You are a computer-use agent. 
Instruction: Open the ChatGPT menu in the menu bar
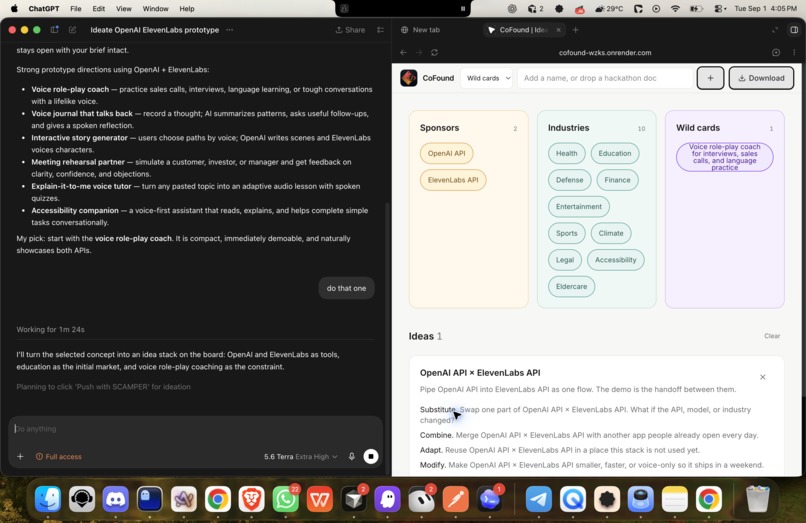click(x=44, y=9)
